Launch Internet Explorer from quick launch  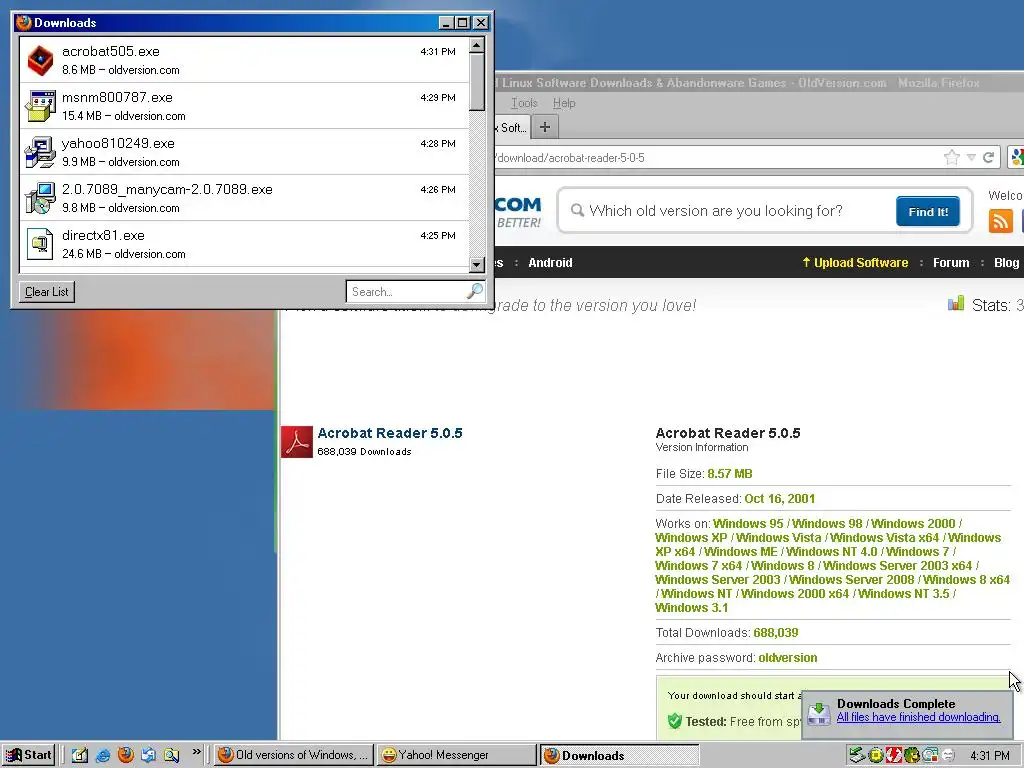(x=103, y=755)
